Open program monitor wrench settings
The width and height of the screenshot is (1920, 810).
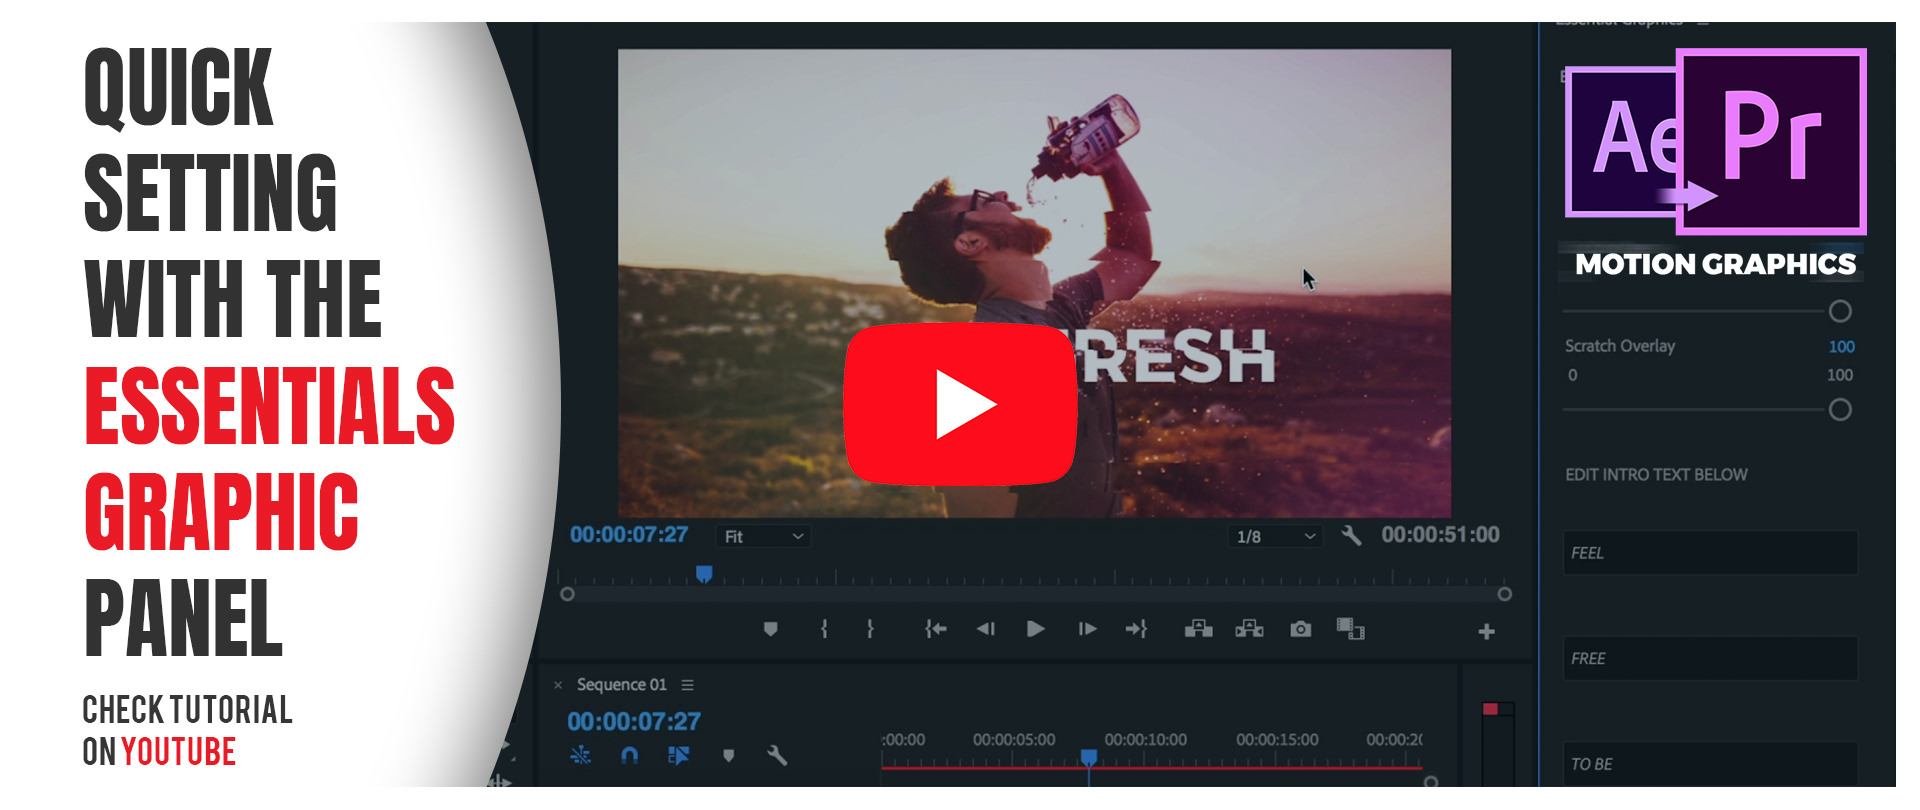point(1351,535)
